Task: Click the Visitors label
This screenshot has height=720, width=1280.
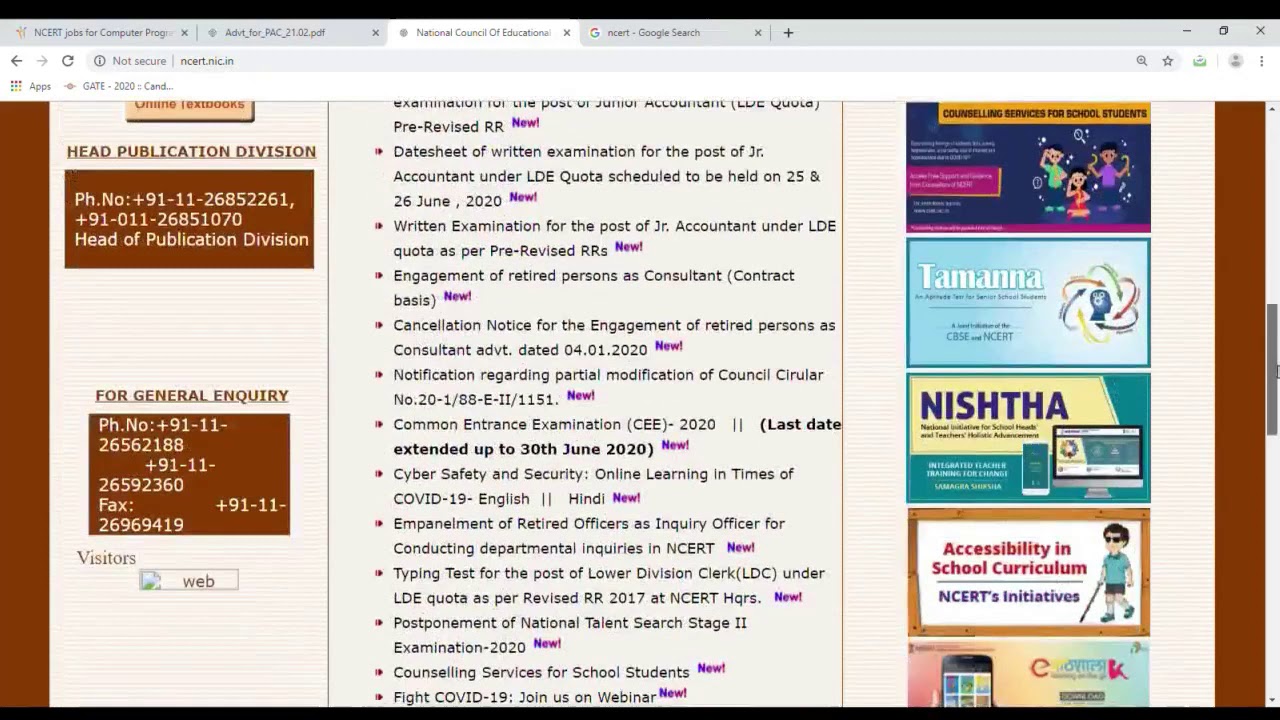Action: tap(106, 558)
